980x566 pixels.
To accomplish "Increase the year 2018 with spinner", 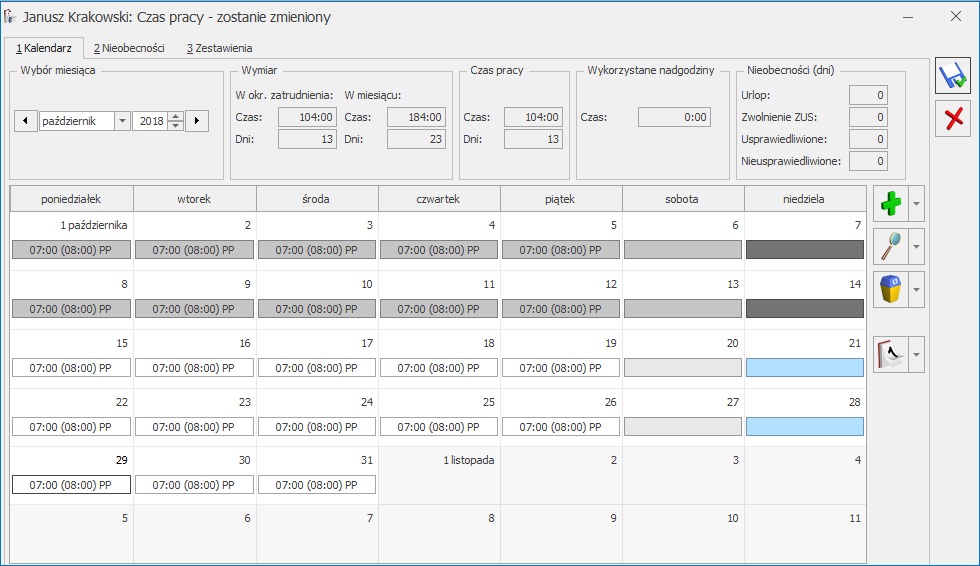I will [x=176, y=116].
